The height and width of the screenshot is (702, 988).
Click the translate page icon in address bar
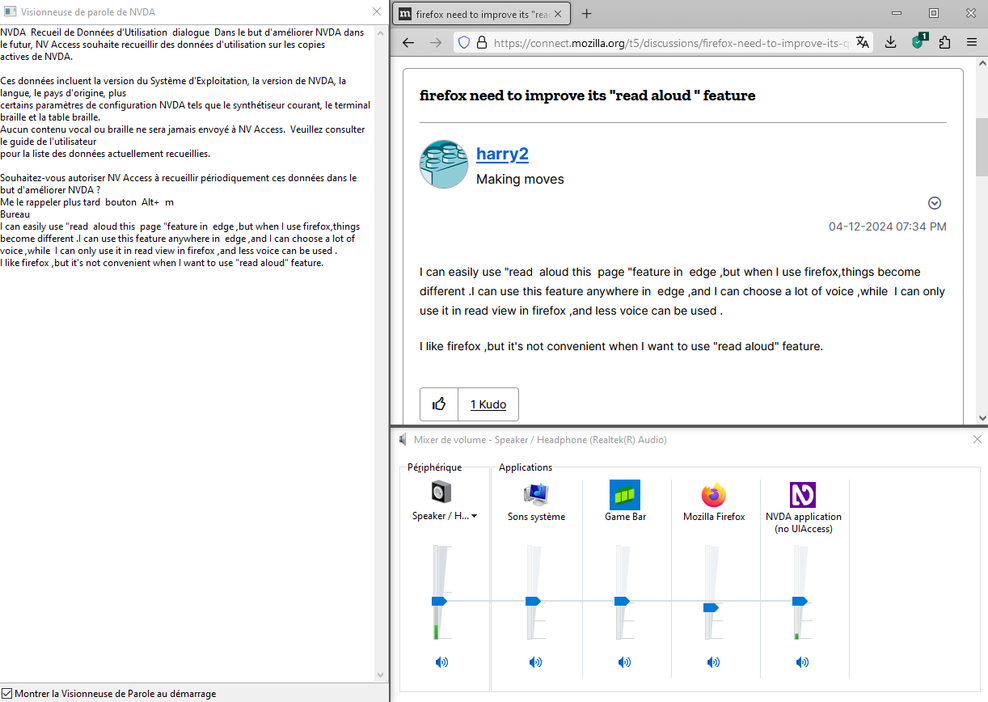tap(863, 43)
